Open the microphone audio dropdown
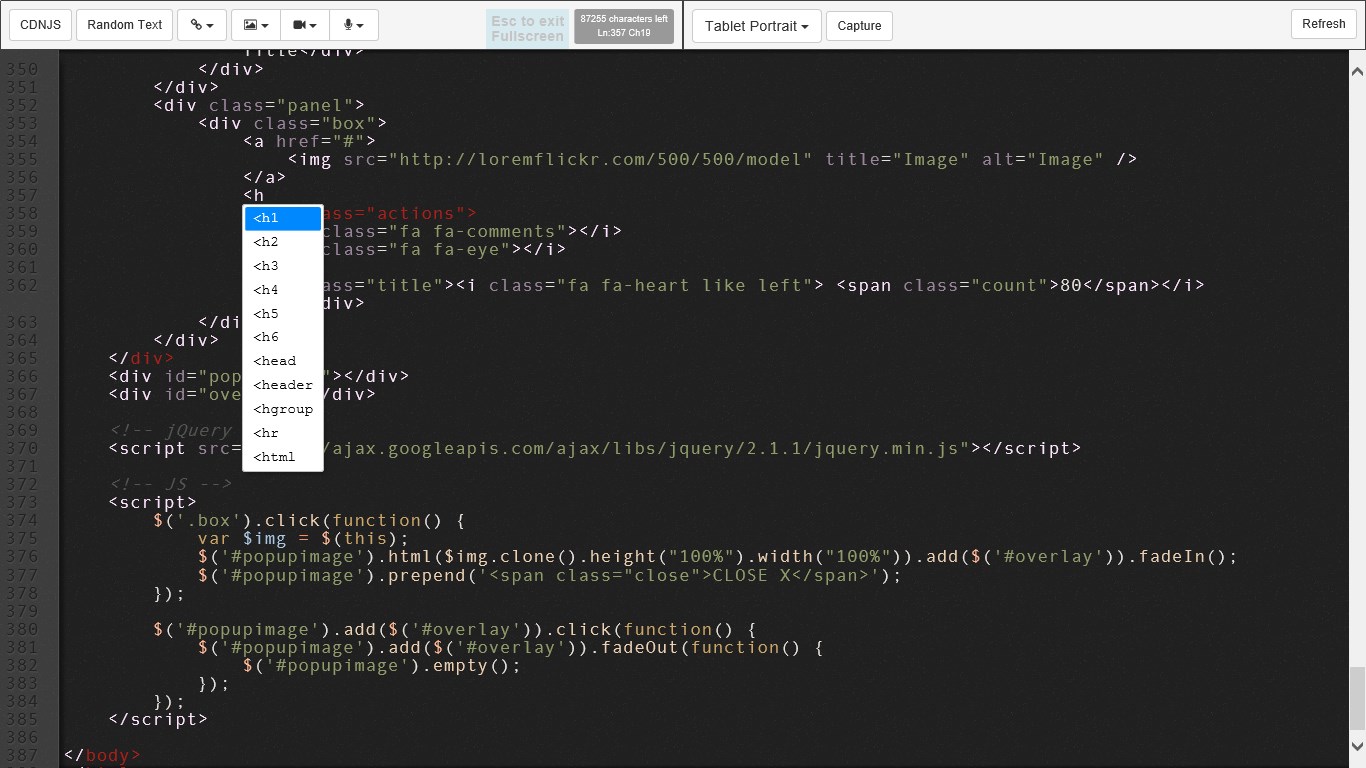This screenshot has height=768, width=1366. pyautogui.click(x=354, y=25)
